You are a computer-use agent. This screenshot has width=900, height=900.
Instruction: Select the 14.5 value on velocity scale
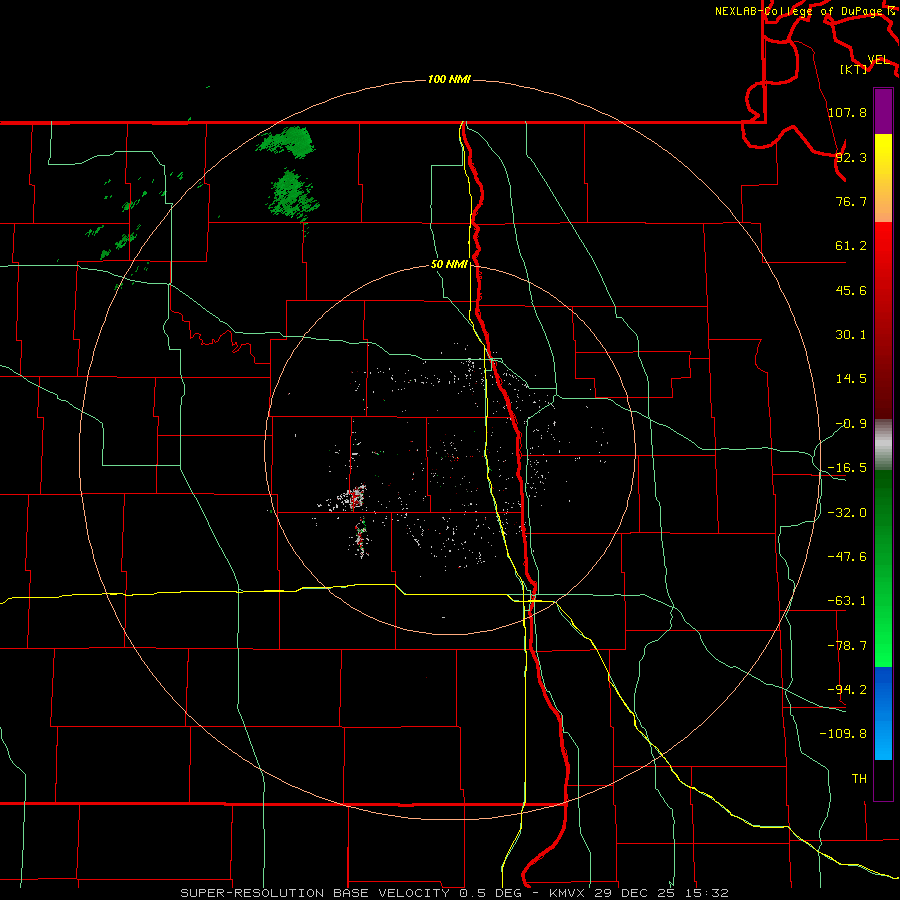[851, 379]
